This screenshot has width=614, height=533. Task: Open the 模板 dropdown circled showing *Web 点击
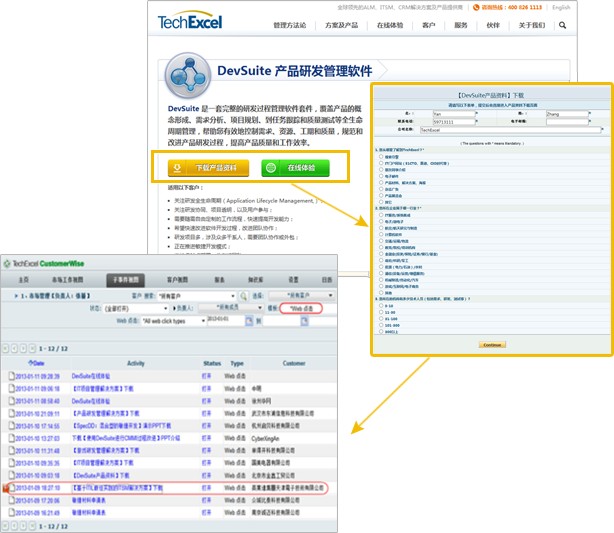click(301, 309)
